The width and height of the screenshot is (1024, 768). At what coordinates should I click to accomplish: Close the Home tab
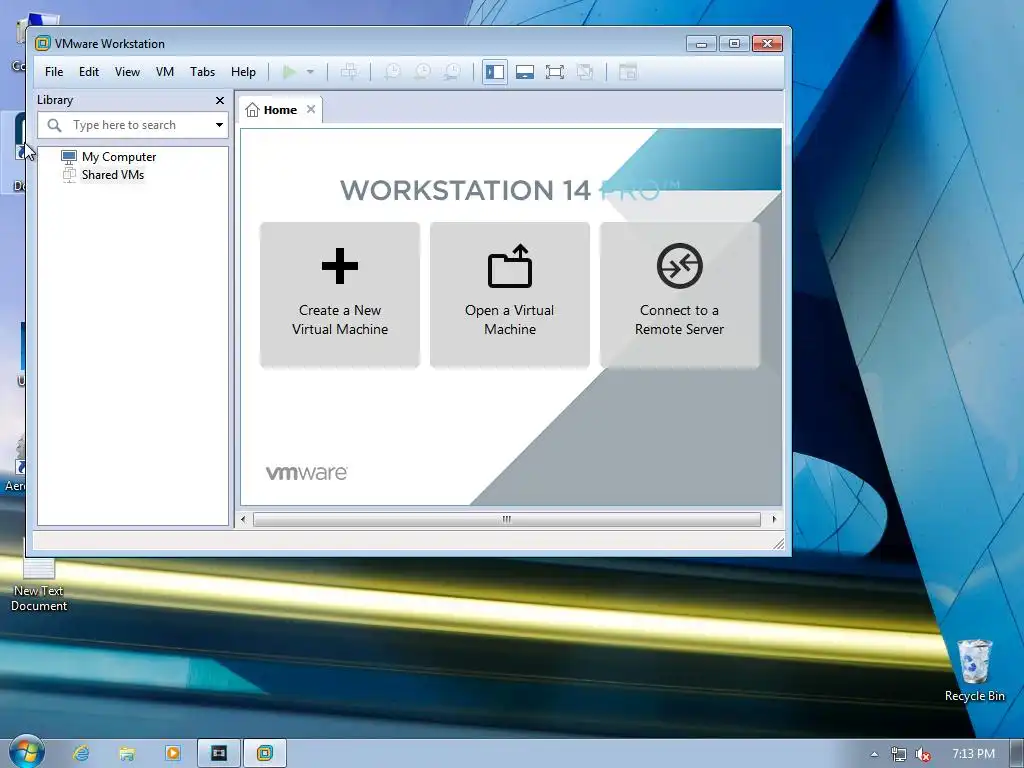pos(312,109)
